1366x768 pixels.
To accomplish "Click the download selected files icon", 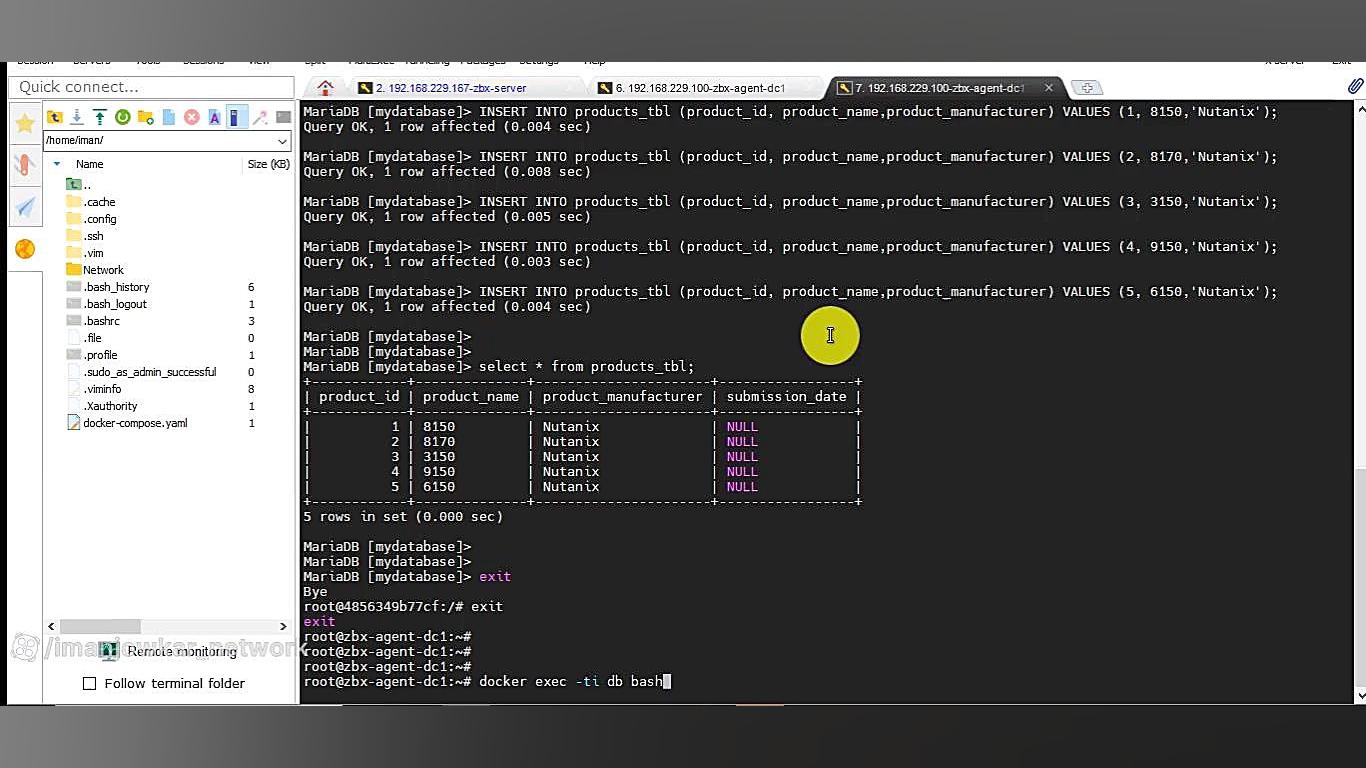I will pyautogui.click(x=77, y=117).
